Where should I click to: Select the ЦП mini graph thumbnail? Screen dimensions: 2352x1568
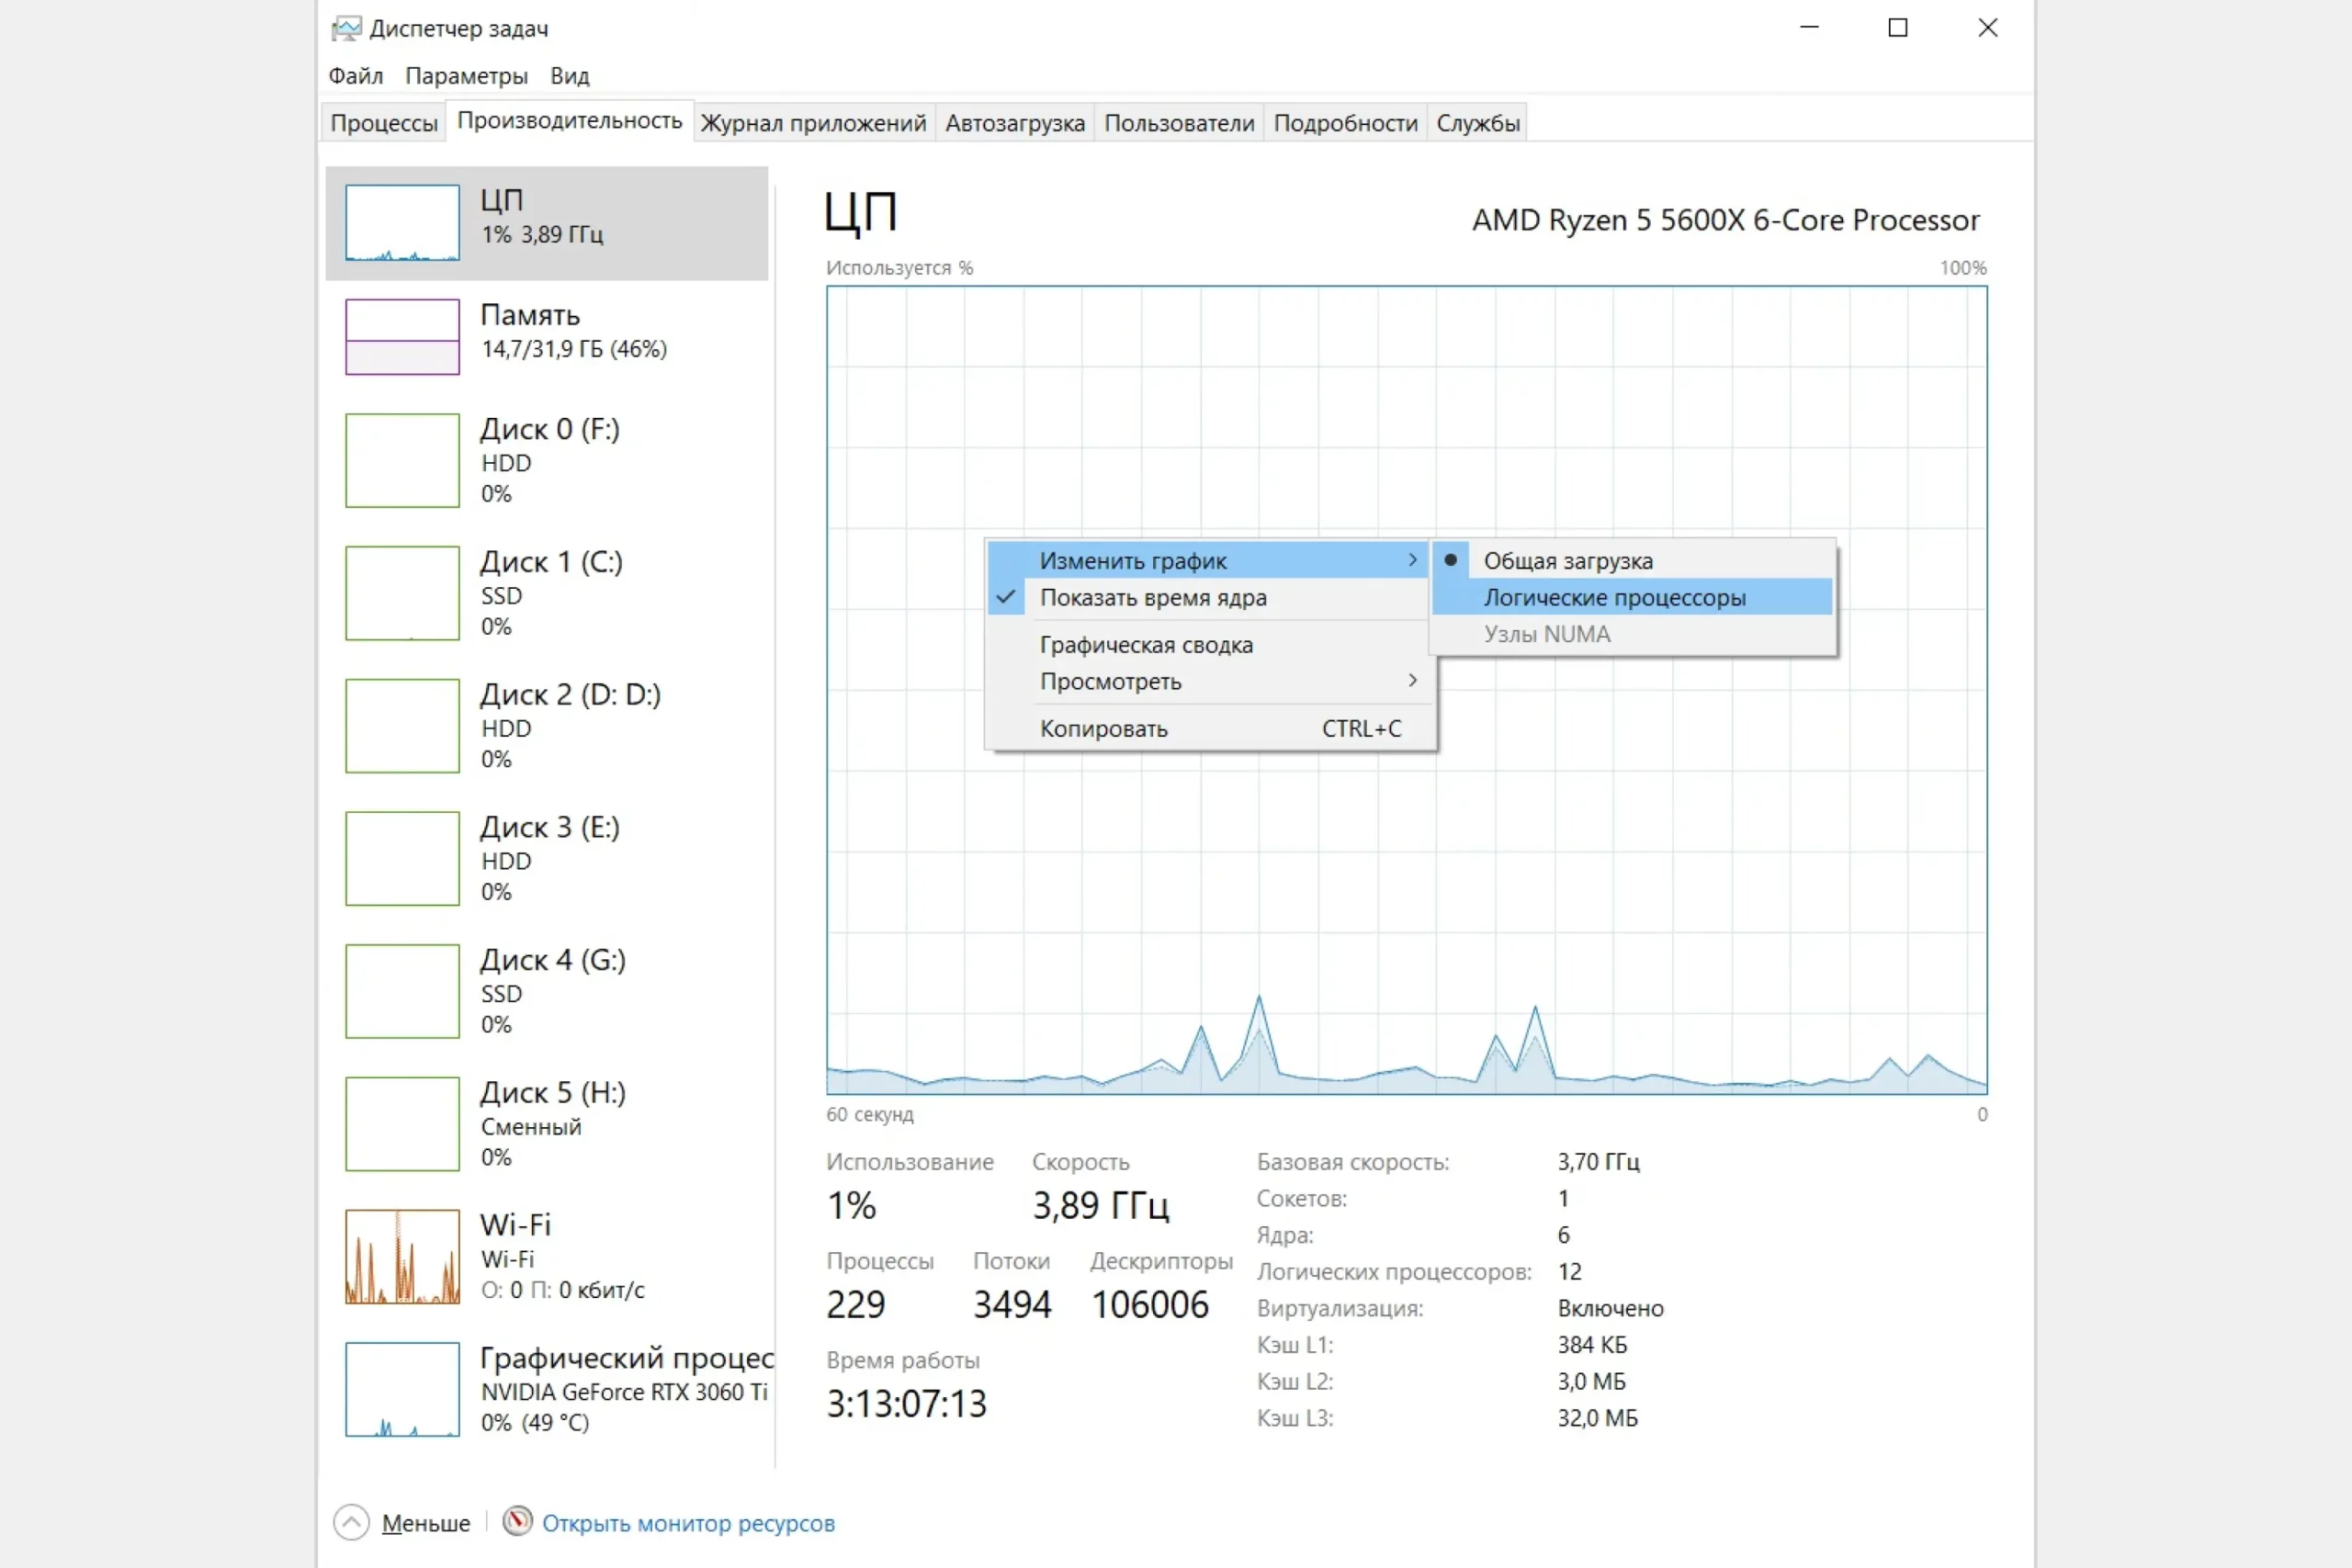tap(402, 222)
